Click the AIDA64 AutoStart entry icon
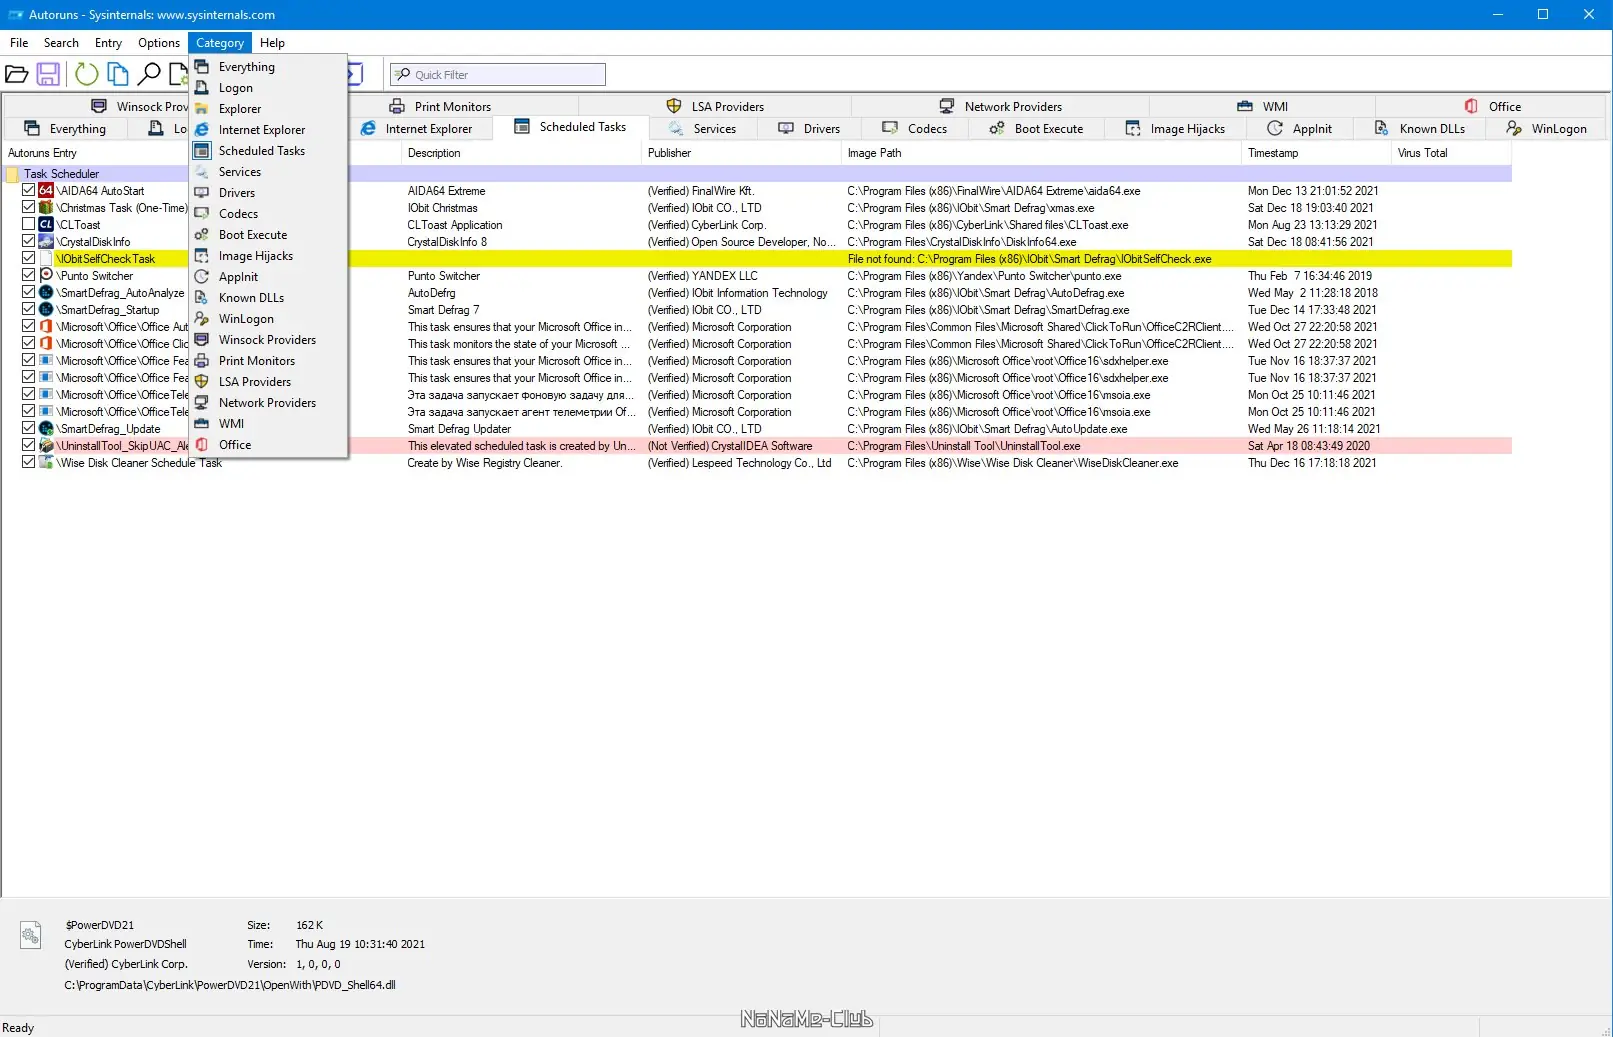This screenshot has width=1613, height=1037. point(46,191)
